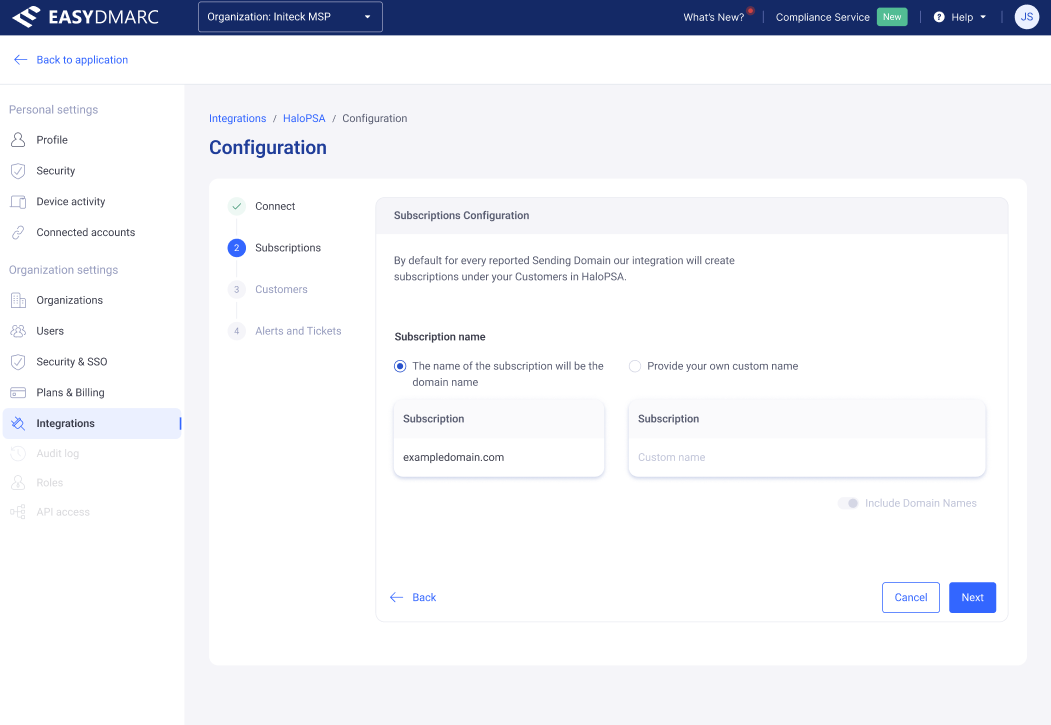Open Audit log page
The width and height of the screenshot is (1051, 725).
pyautogui.click(x=58, y=453)
